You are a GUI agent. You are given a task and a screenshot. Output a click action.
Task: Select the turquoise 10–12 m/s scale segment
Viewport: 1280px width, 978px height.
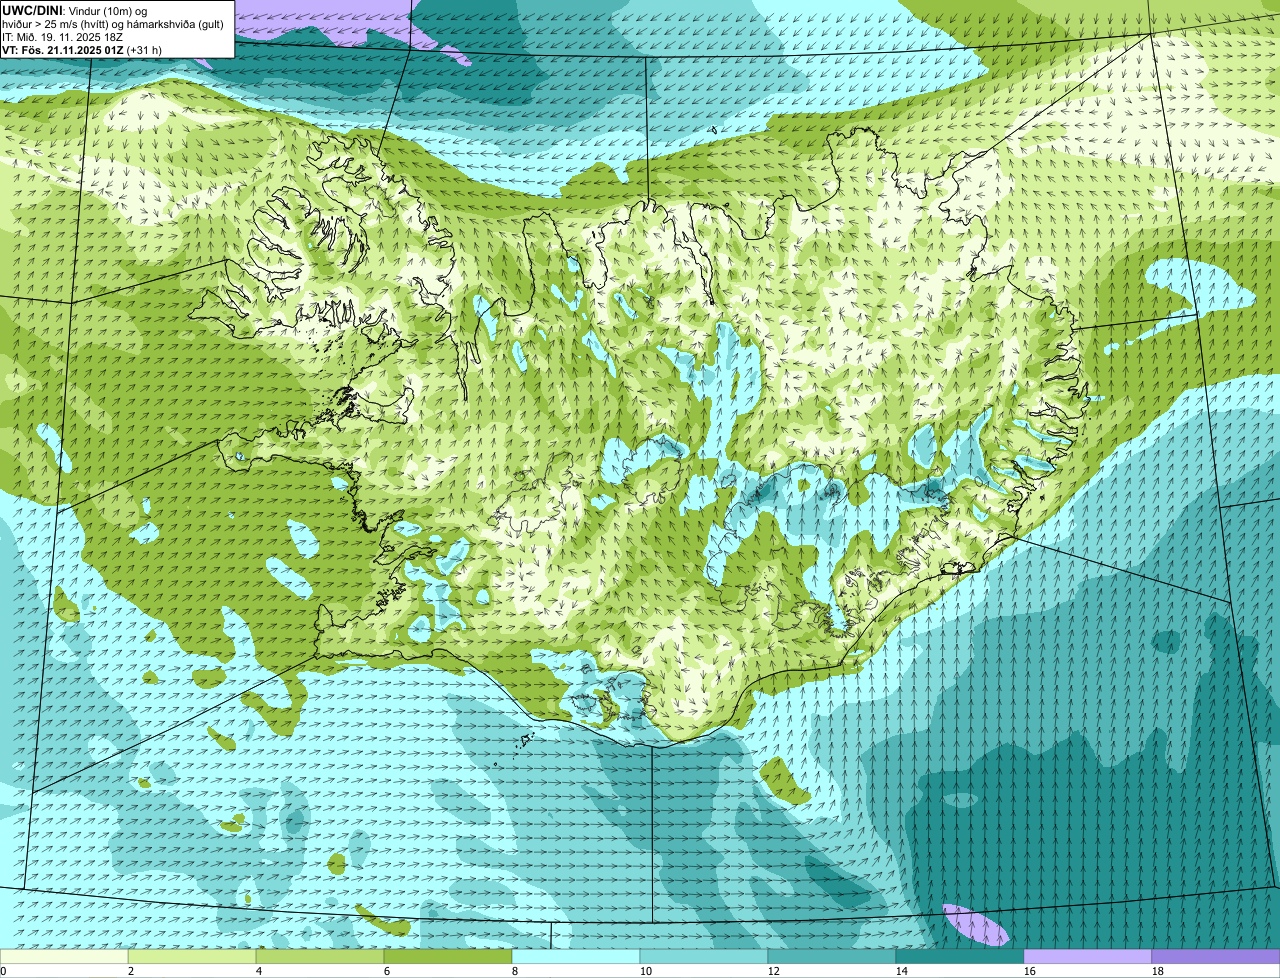[704, 956]
